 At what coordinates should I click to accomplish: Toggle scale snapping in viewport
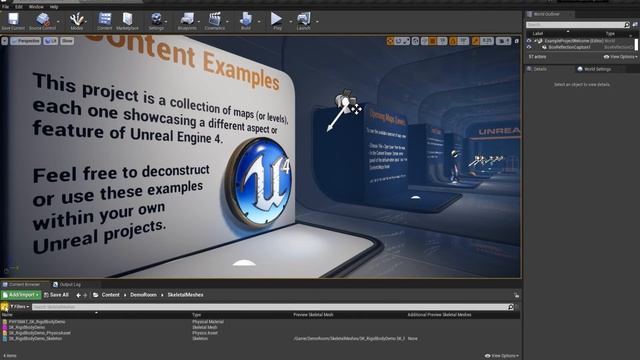476,41
